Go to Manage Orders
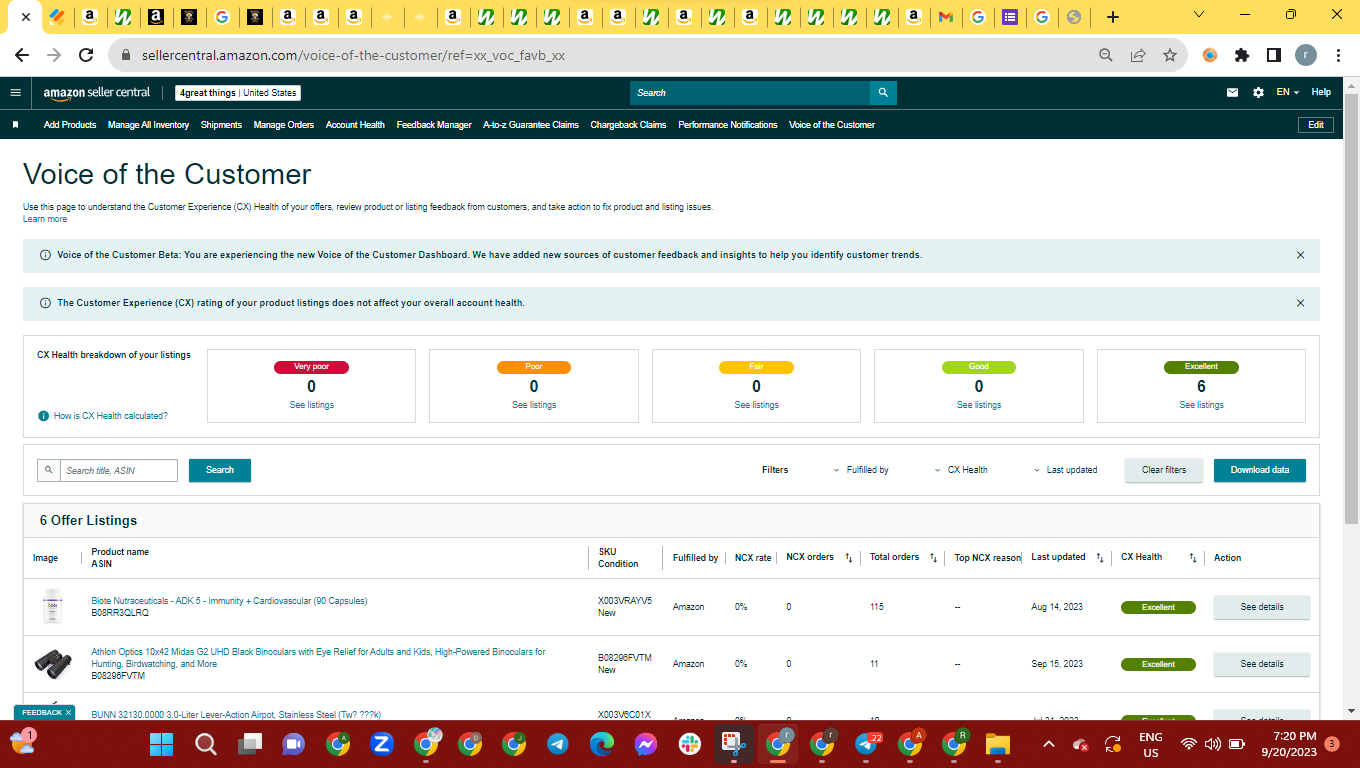Image resolution: width=1360 pixels, height=768 pixels. [284, 125]
